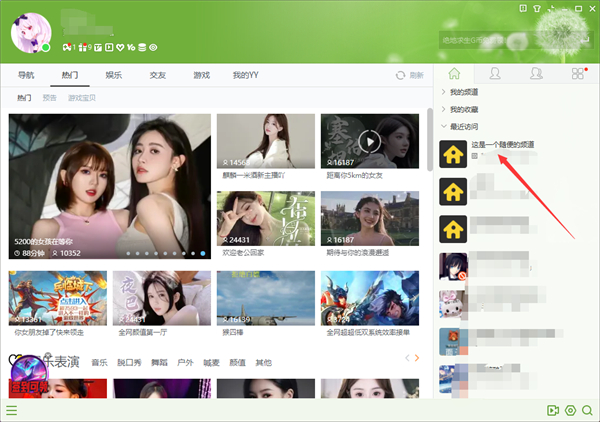Switch to the 我的YY tab
600x422 pixels.
(246, 75)
